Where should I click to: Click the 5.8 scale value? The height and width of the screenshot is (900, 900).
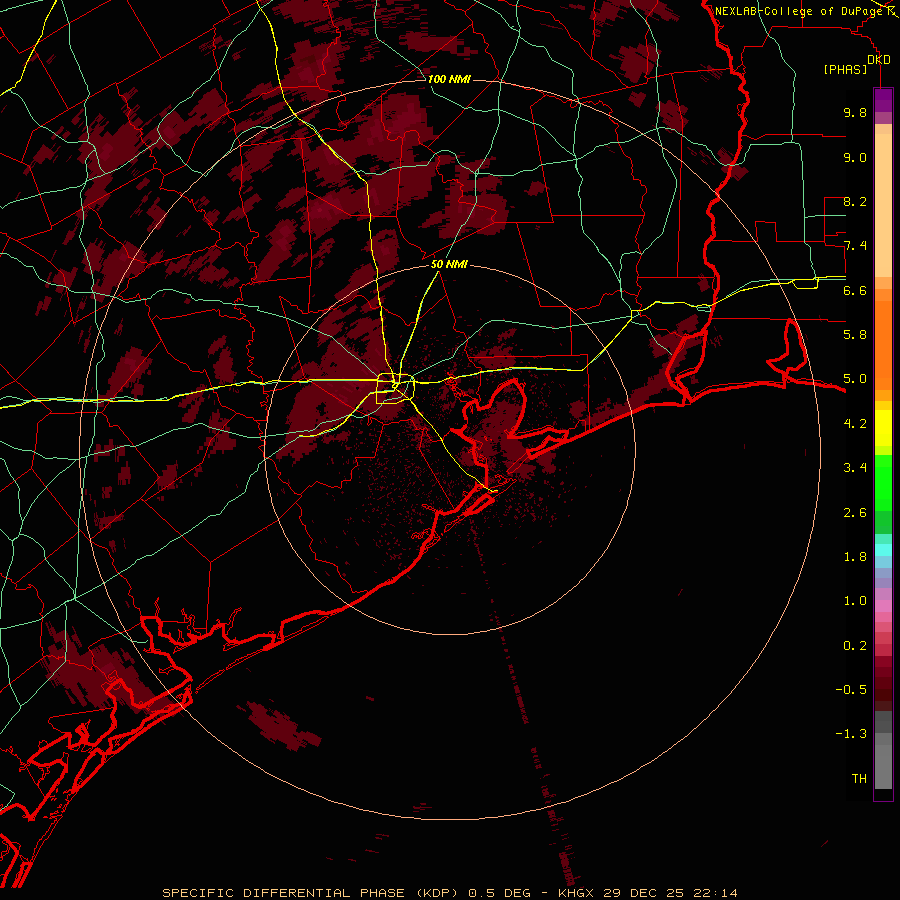pos(855,334)
